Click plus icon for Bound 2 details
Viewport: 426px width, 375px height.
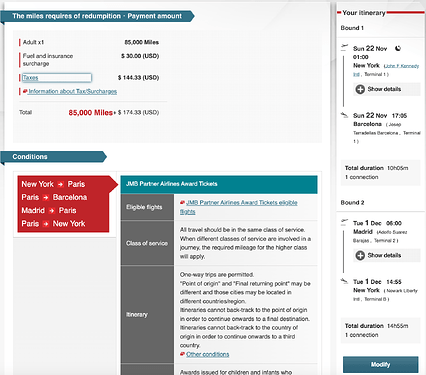point(360,256)
